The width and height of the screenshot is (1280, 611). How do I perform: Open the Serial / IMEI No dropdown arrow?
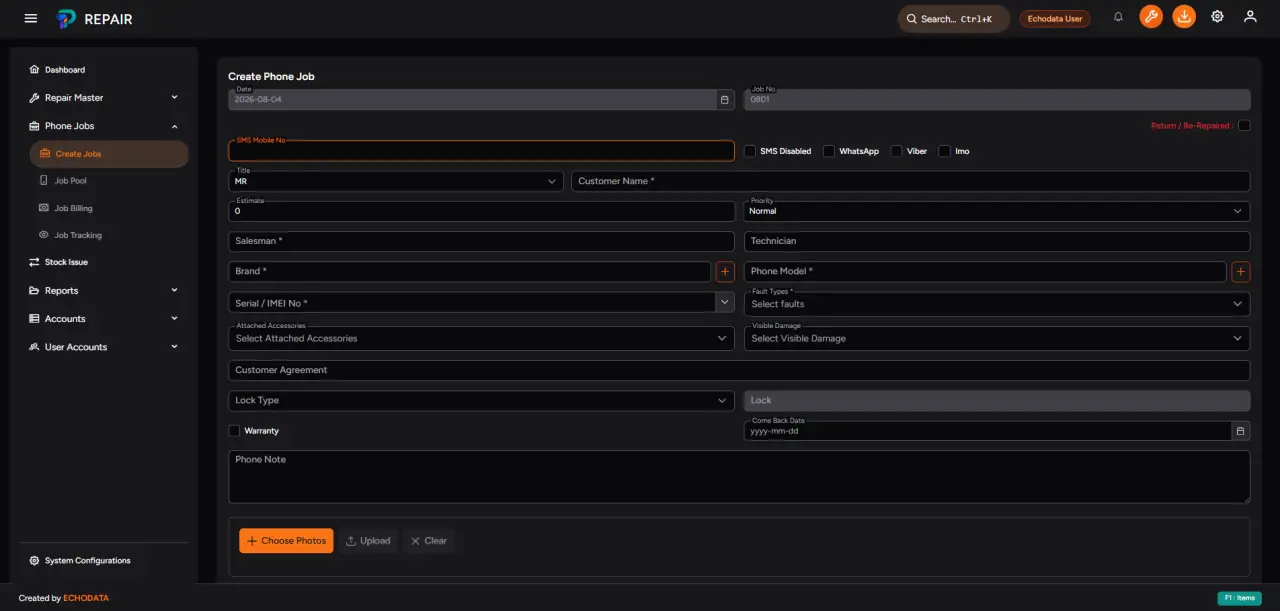point(724,302)
